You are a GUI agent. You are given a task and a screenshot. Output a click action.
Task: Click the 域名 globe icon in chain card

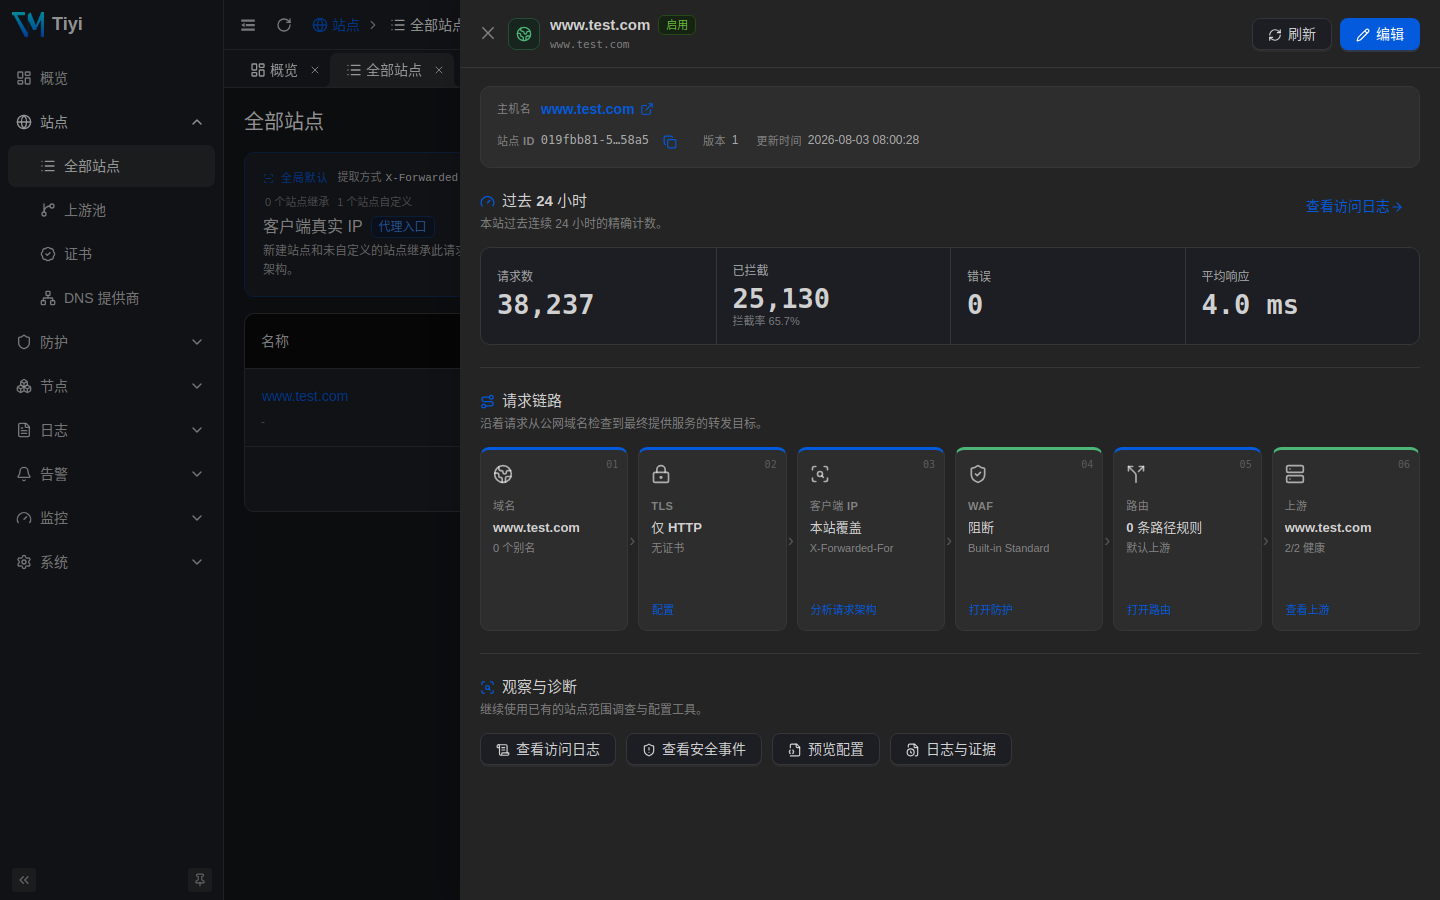click(503, 474)
